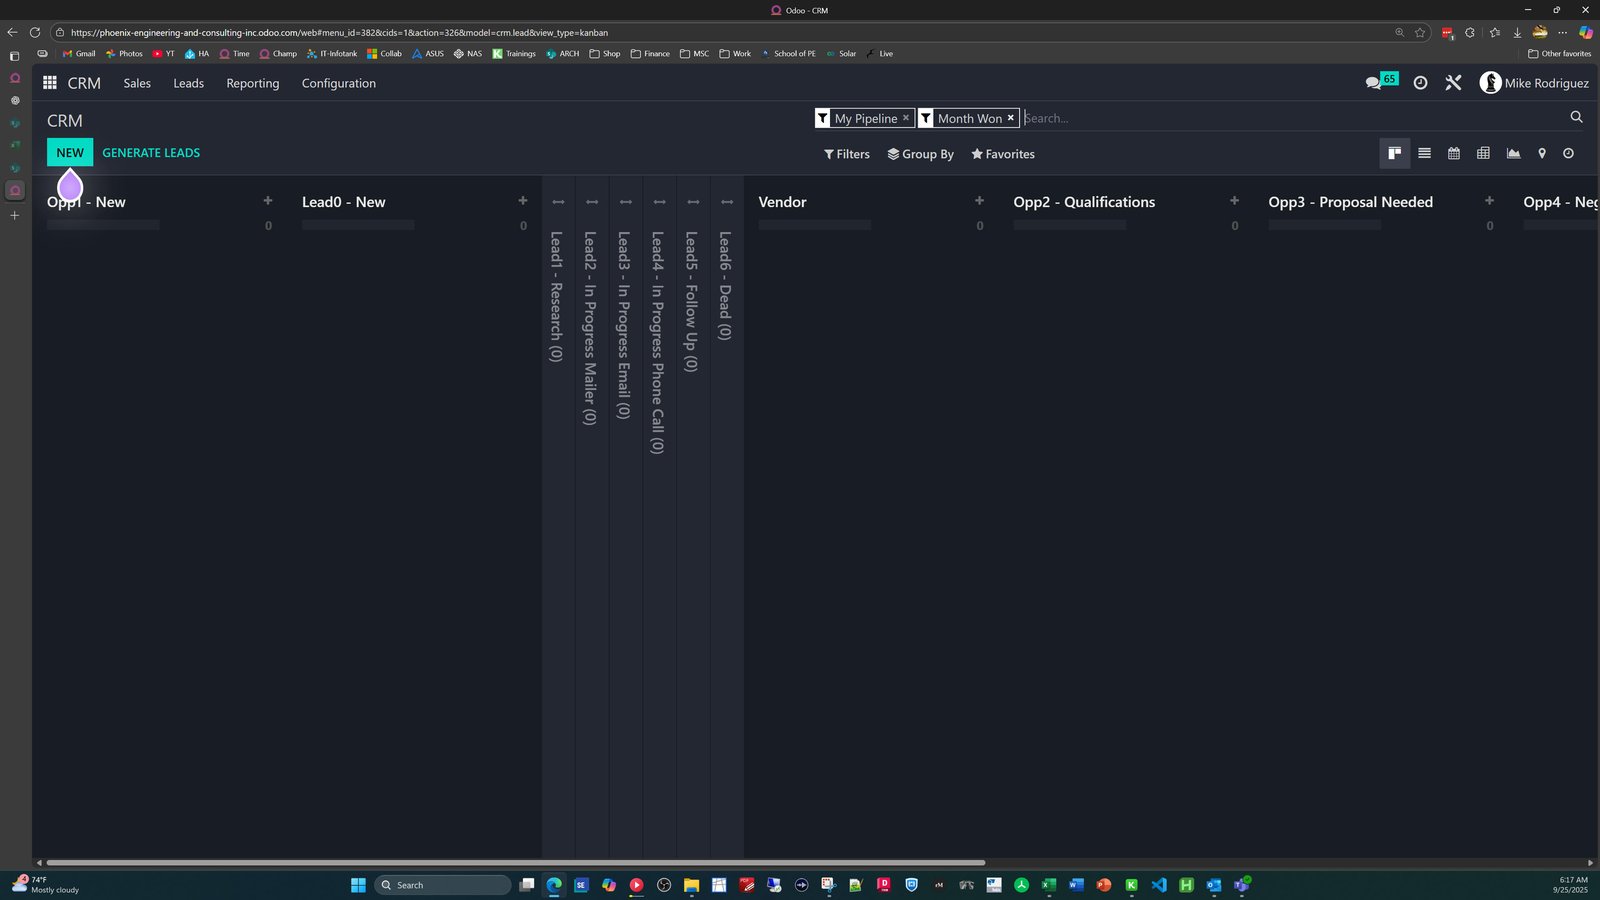Switch to the list view
This screenshot has height=900, width=1600.
(1424, 153)
